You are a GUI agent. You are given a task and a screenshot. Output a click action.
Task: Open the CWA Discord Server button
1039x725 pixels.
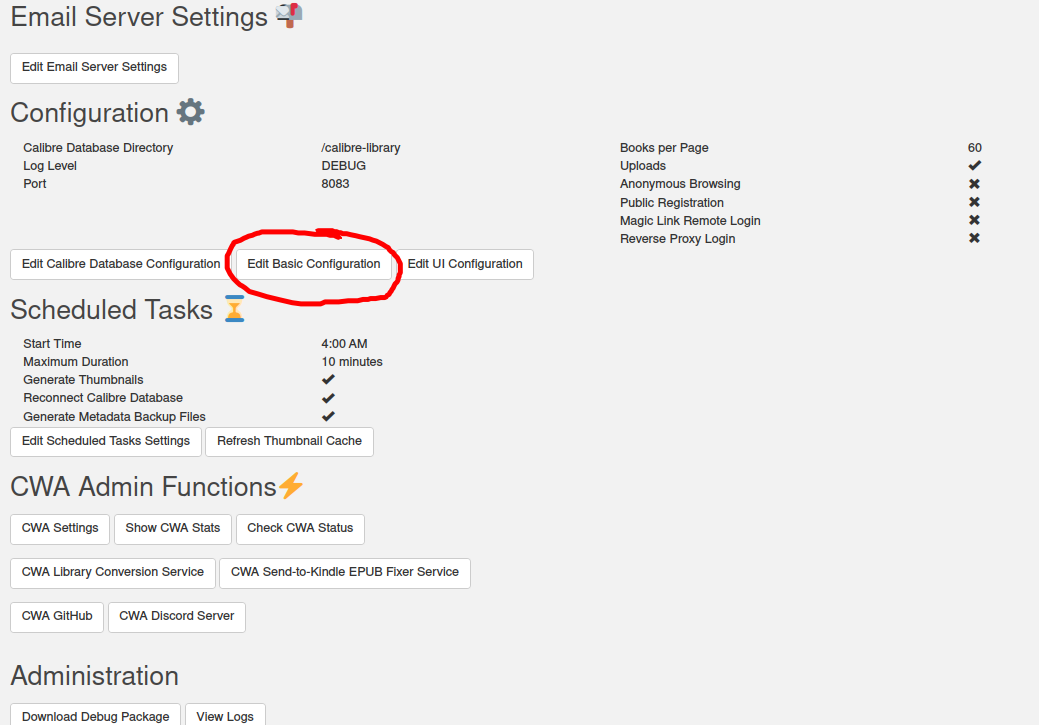(177, 617)
